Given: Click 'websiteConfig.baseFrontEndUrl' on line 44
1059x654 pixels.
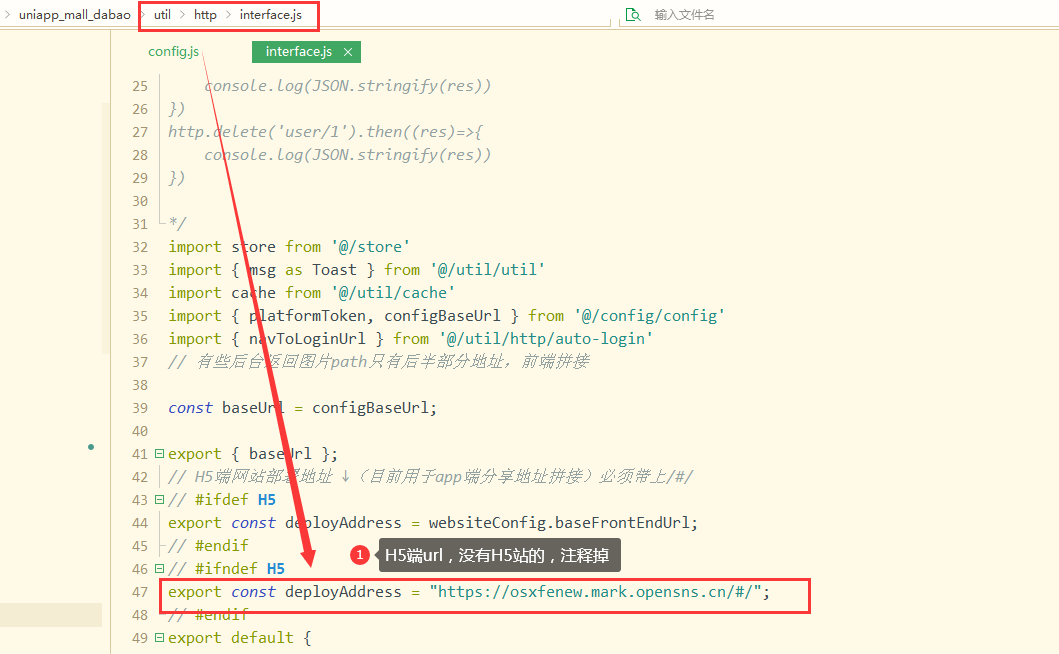Looking at the screenshot, I should [559, 522].
